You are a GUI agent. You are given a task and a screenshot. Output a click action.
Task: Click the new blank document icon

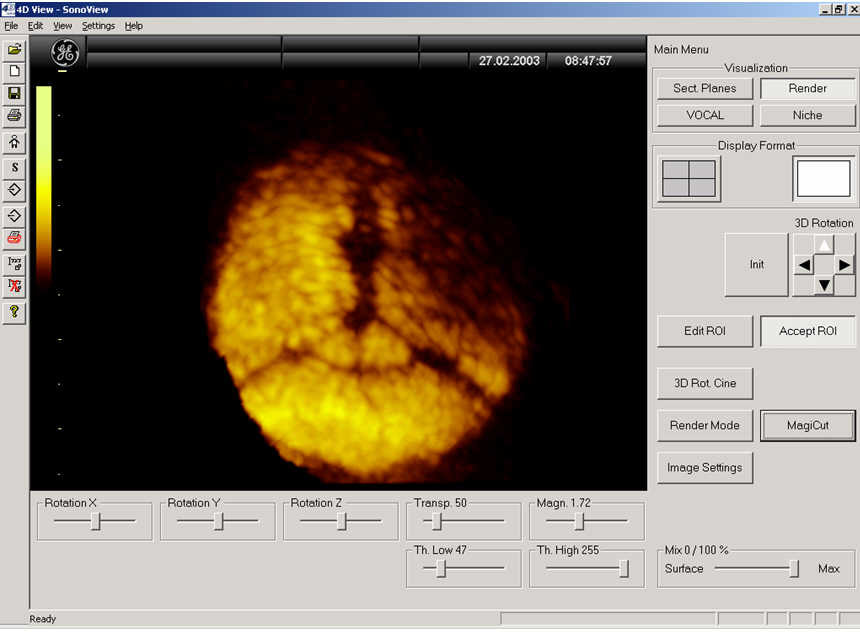coord(14,71)
